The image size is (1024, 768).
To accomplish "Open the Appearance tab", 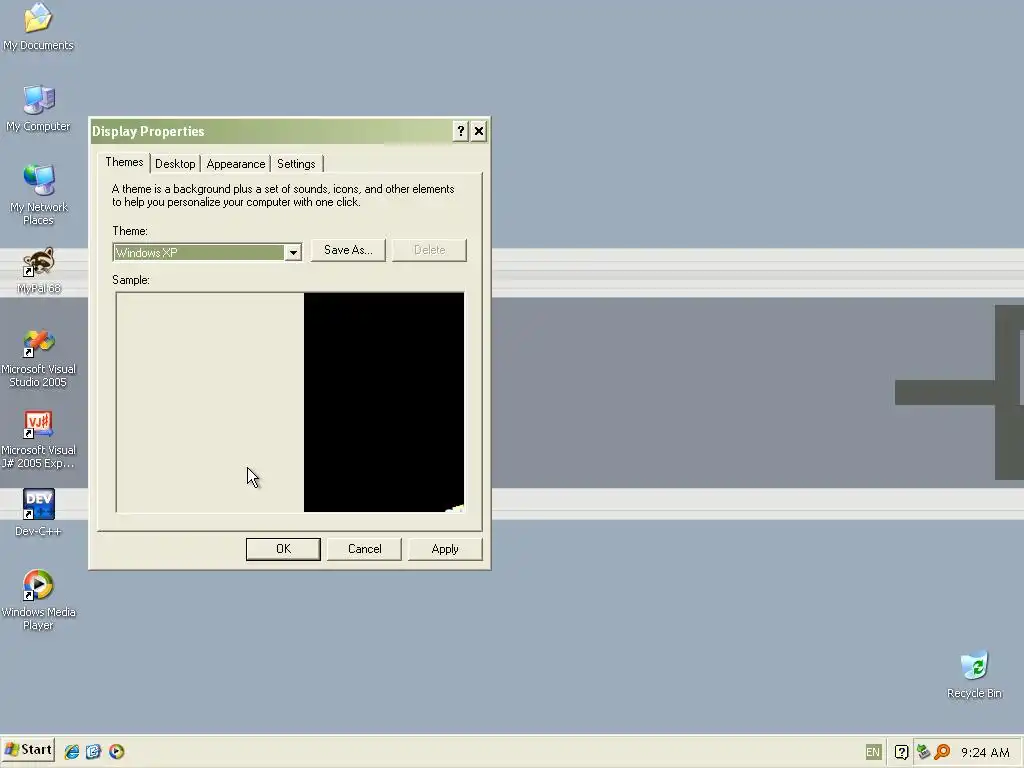I will 236,164.
